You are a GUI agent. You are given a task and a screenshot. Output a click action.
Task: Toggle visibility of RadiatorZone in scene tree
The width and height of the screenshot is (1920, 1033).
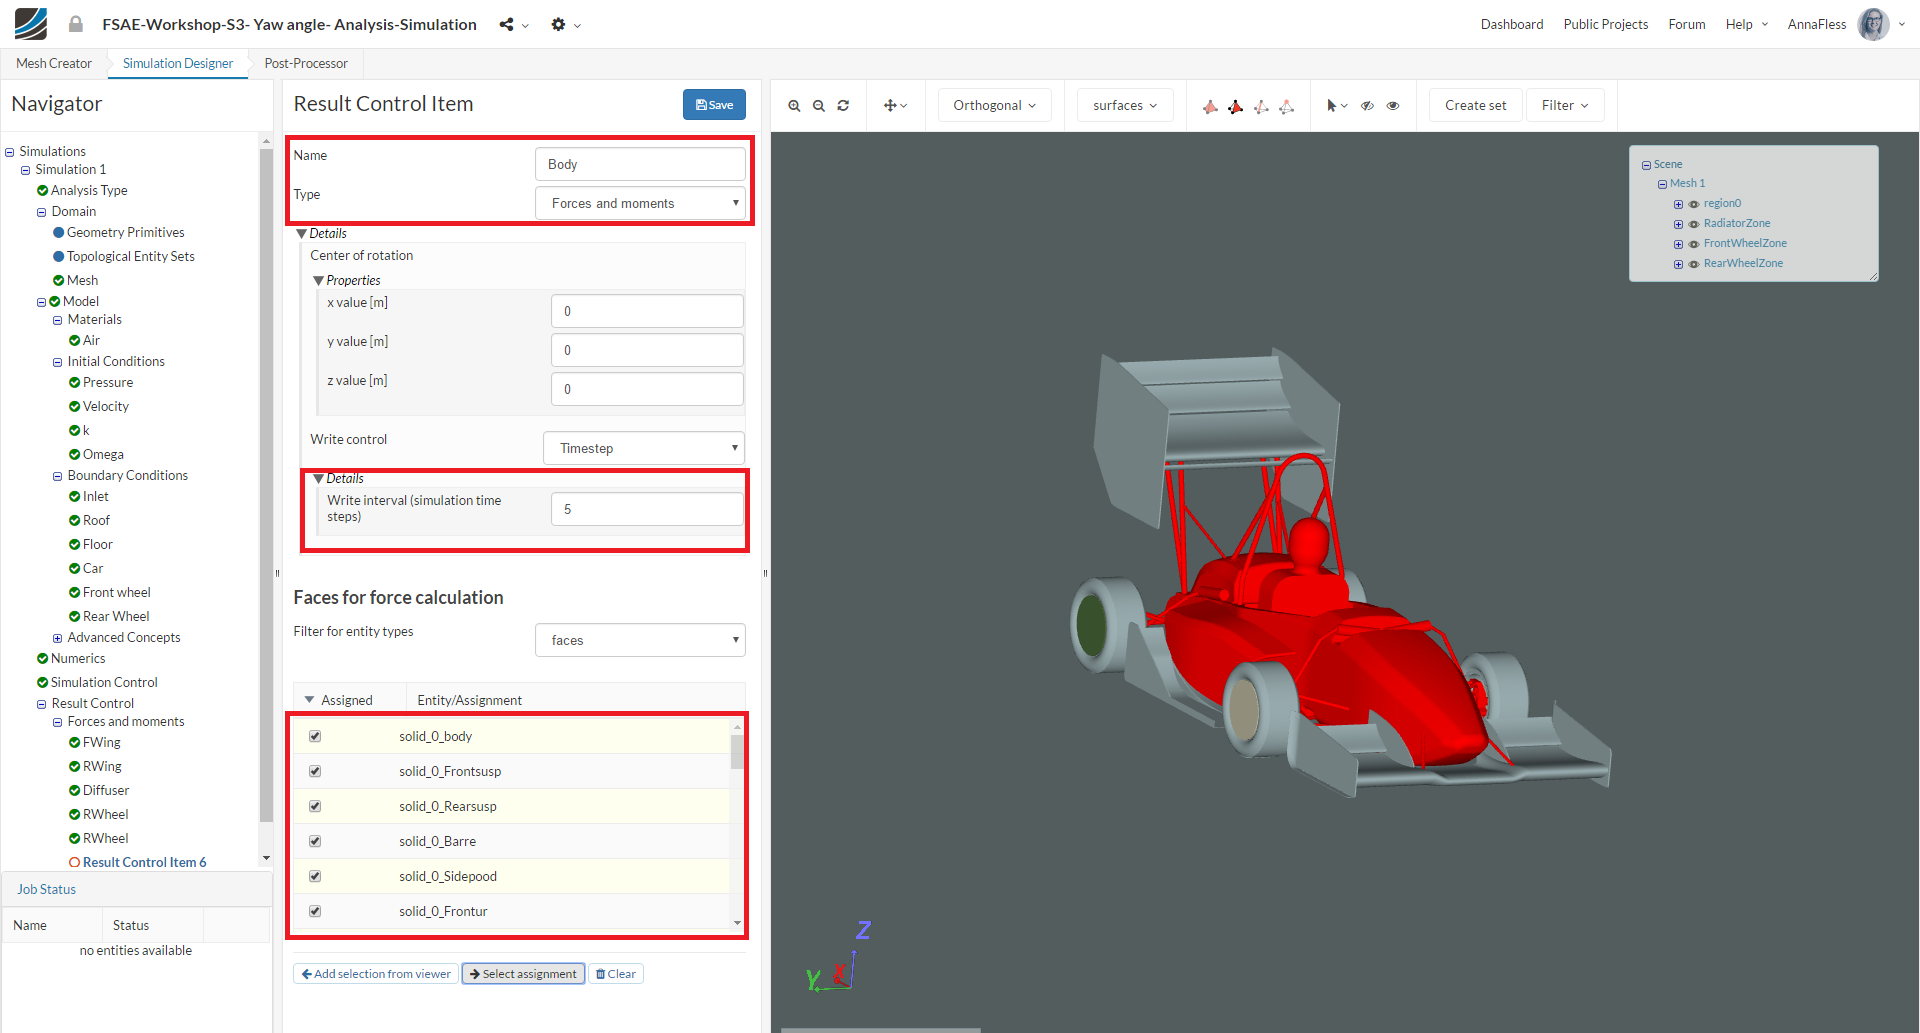pyautogui.click(x=1694, y=224)
